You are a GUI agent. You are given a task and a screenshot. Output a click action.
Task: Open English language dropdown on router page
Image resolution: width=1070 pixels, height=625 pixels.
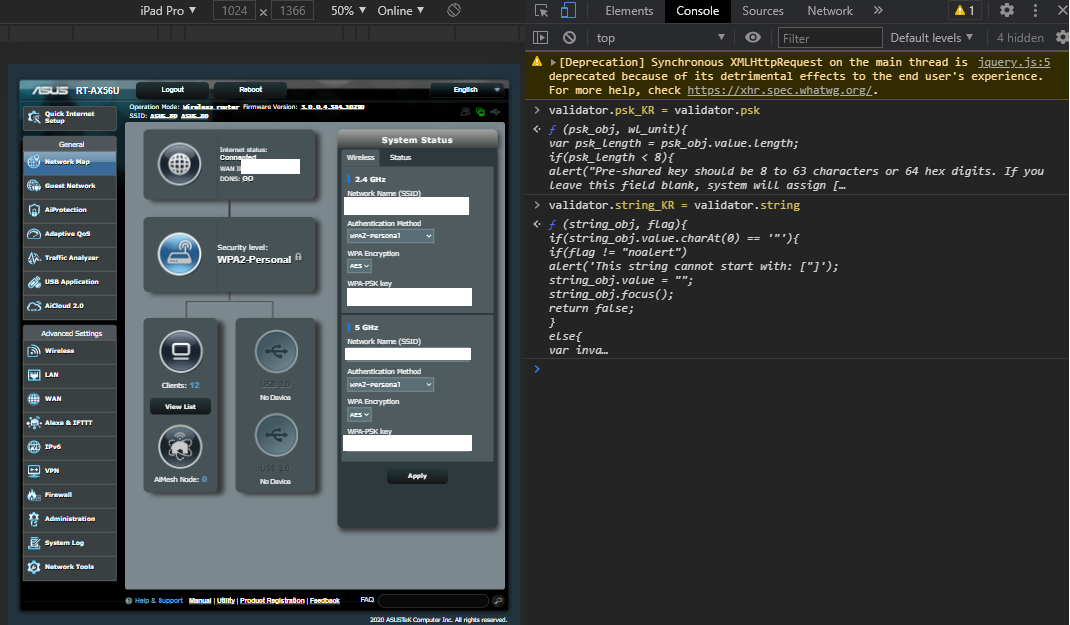(468, 89)
